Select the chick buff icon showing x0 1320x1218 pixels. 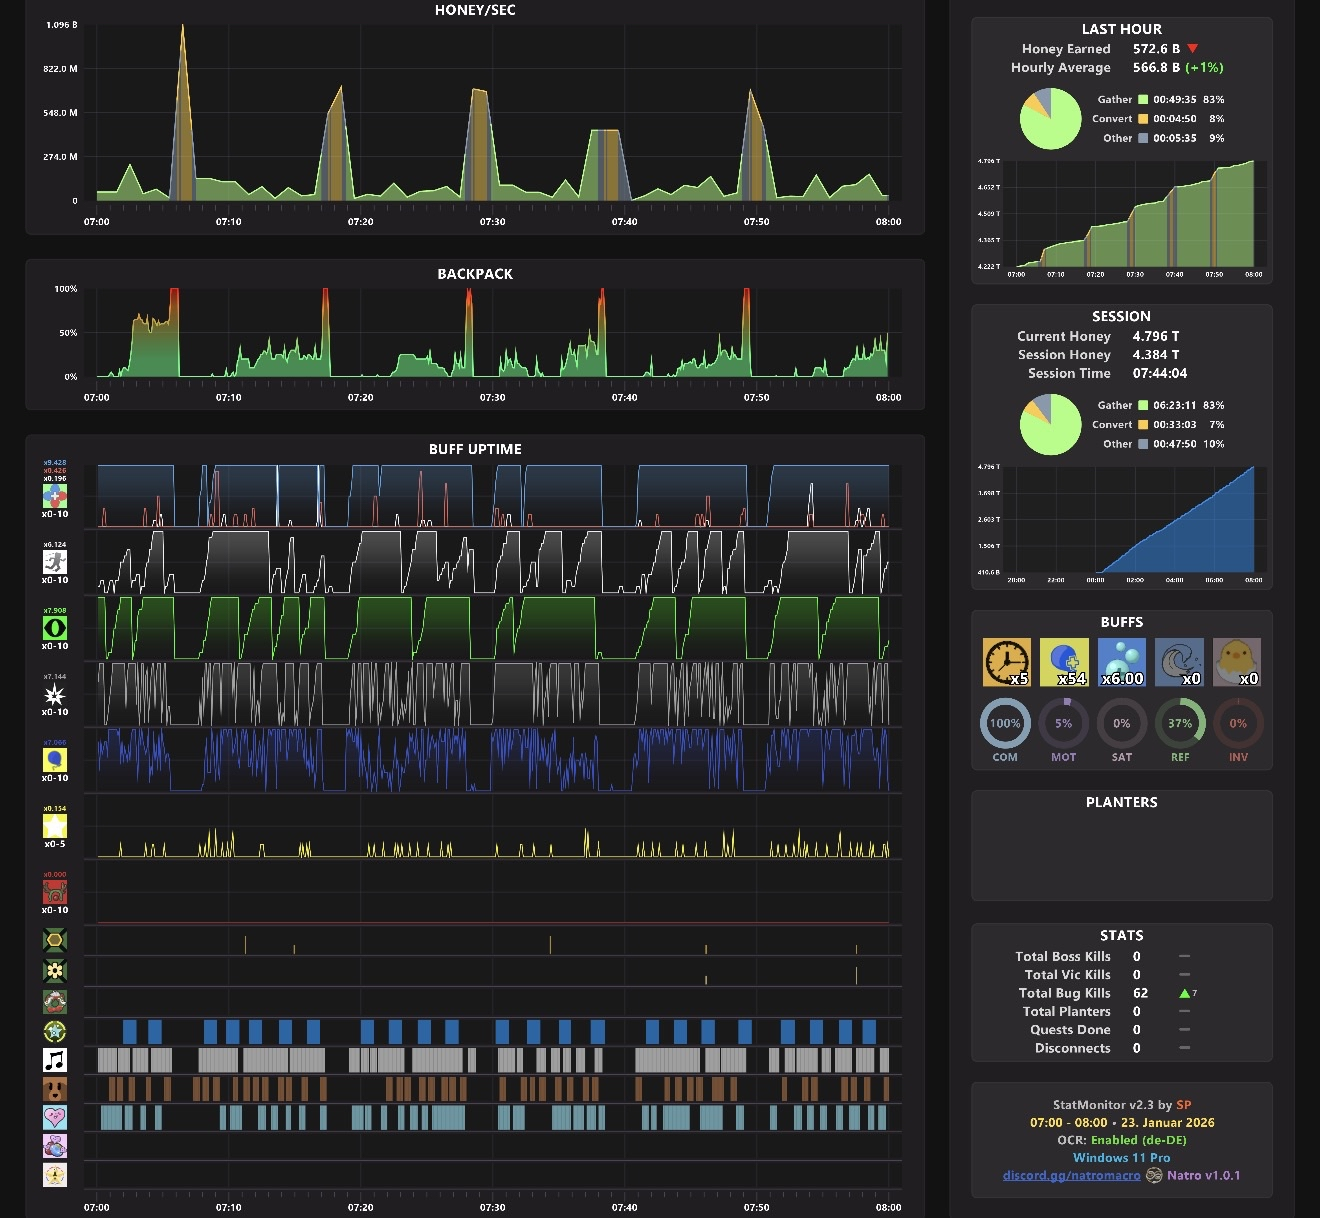(x=1237, y=663)
